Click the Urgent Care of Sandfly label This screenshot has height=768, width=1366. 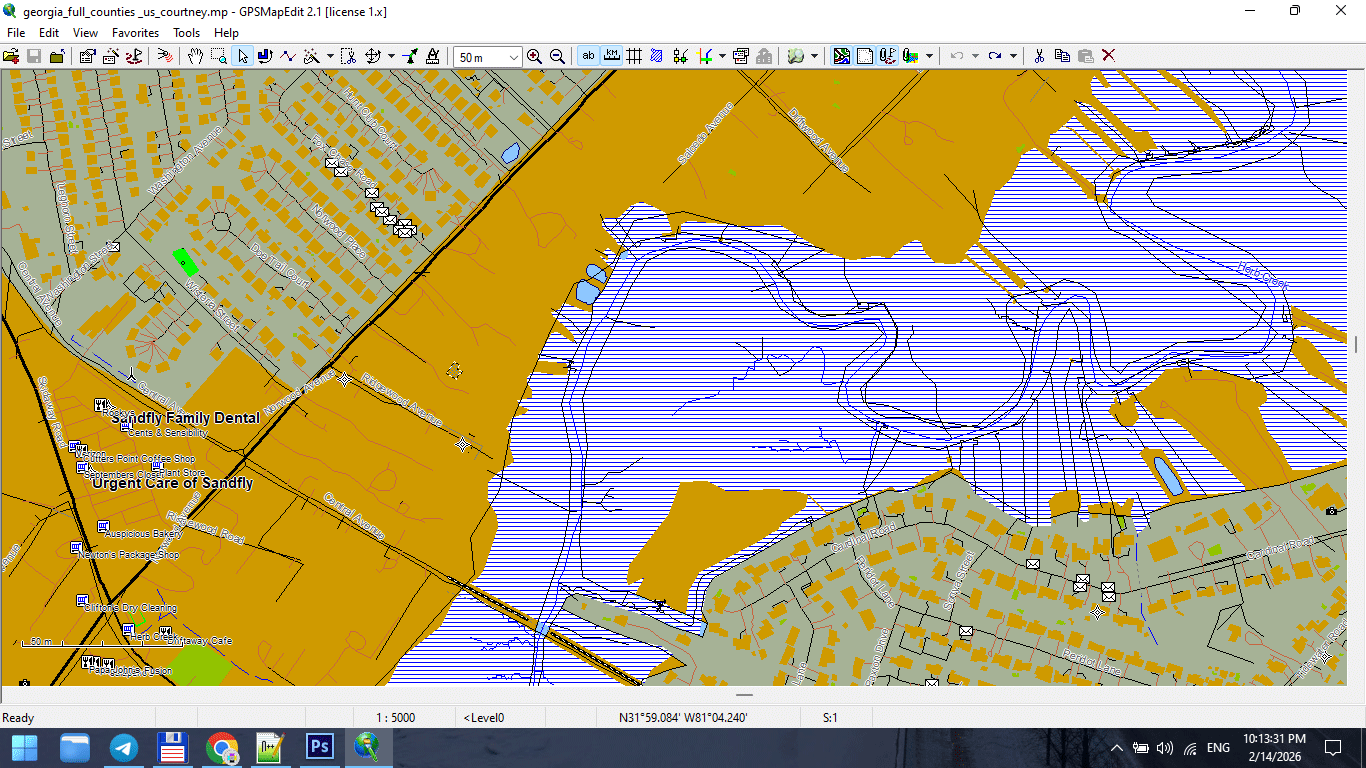[172, 483]
